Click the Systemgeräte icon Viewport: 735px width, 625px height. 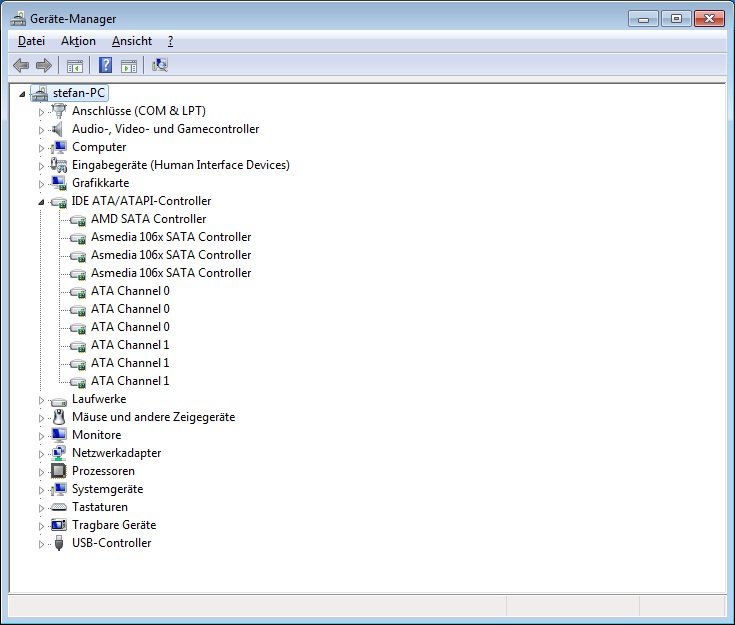coord(59,489)
